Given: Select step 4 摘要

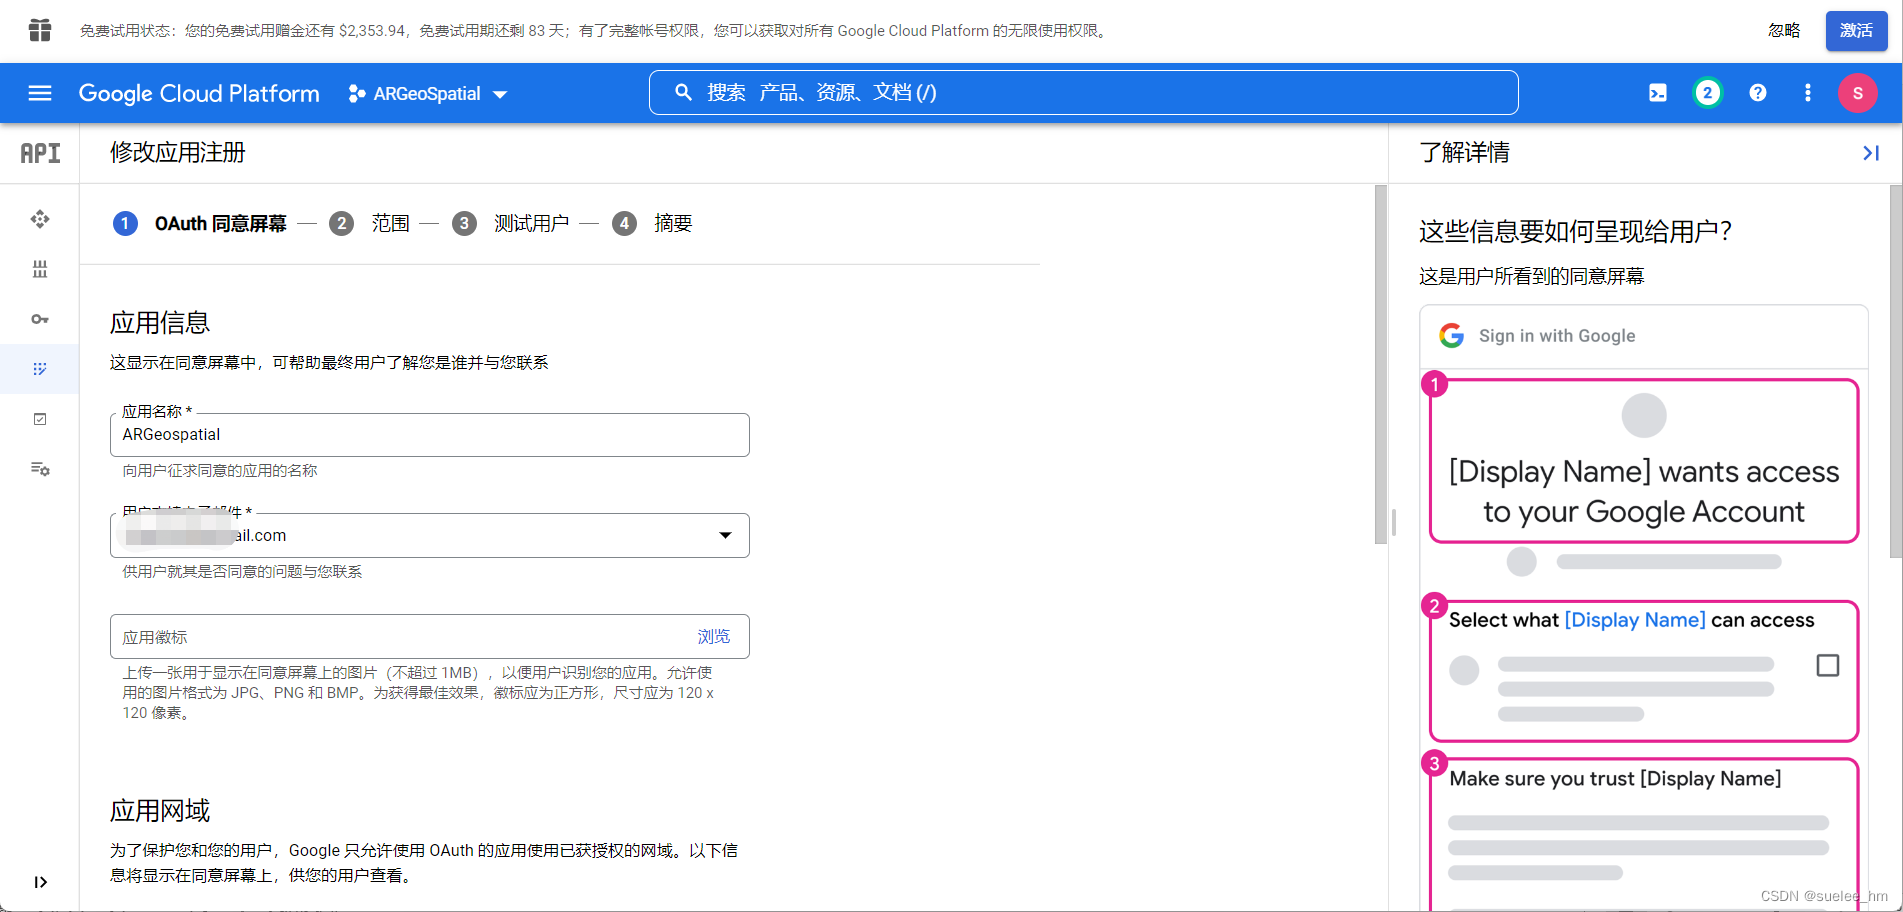Looking at the screenshot, I should 653,223.
